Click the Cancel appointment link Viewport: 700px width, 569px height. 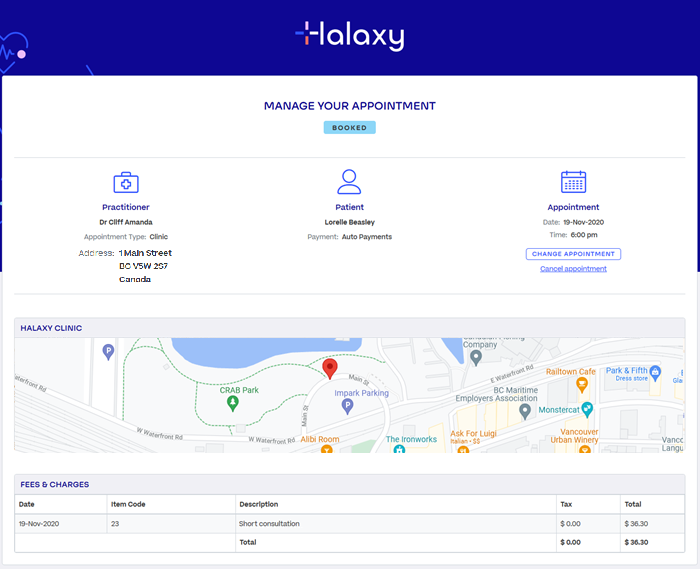[573, 269]
